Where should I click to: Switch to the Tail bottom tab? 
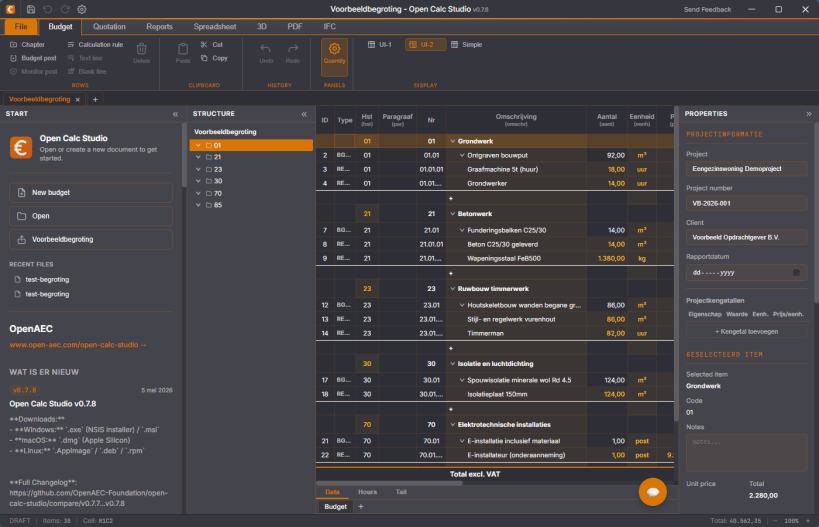click(x=401, y=492)
